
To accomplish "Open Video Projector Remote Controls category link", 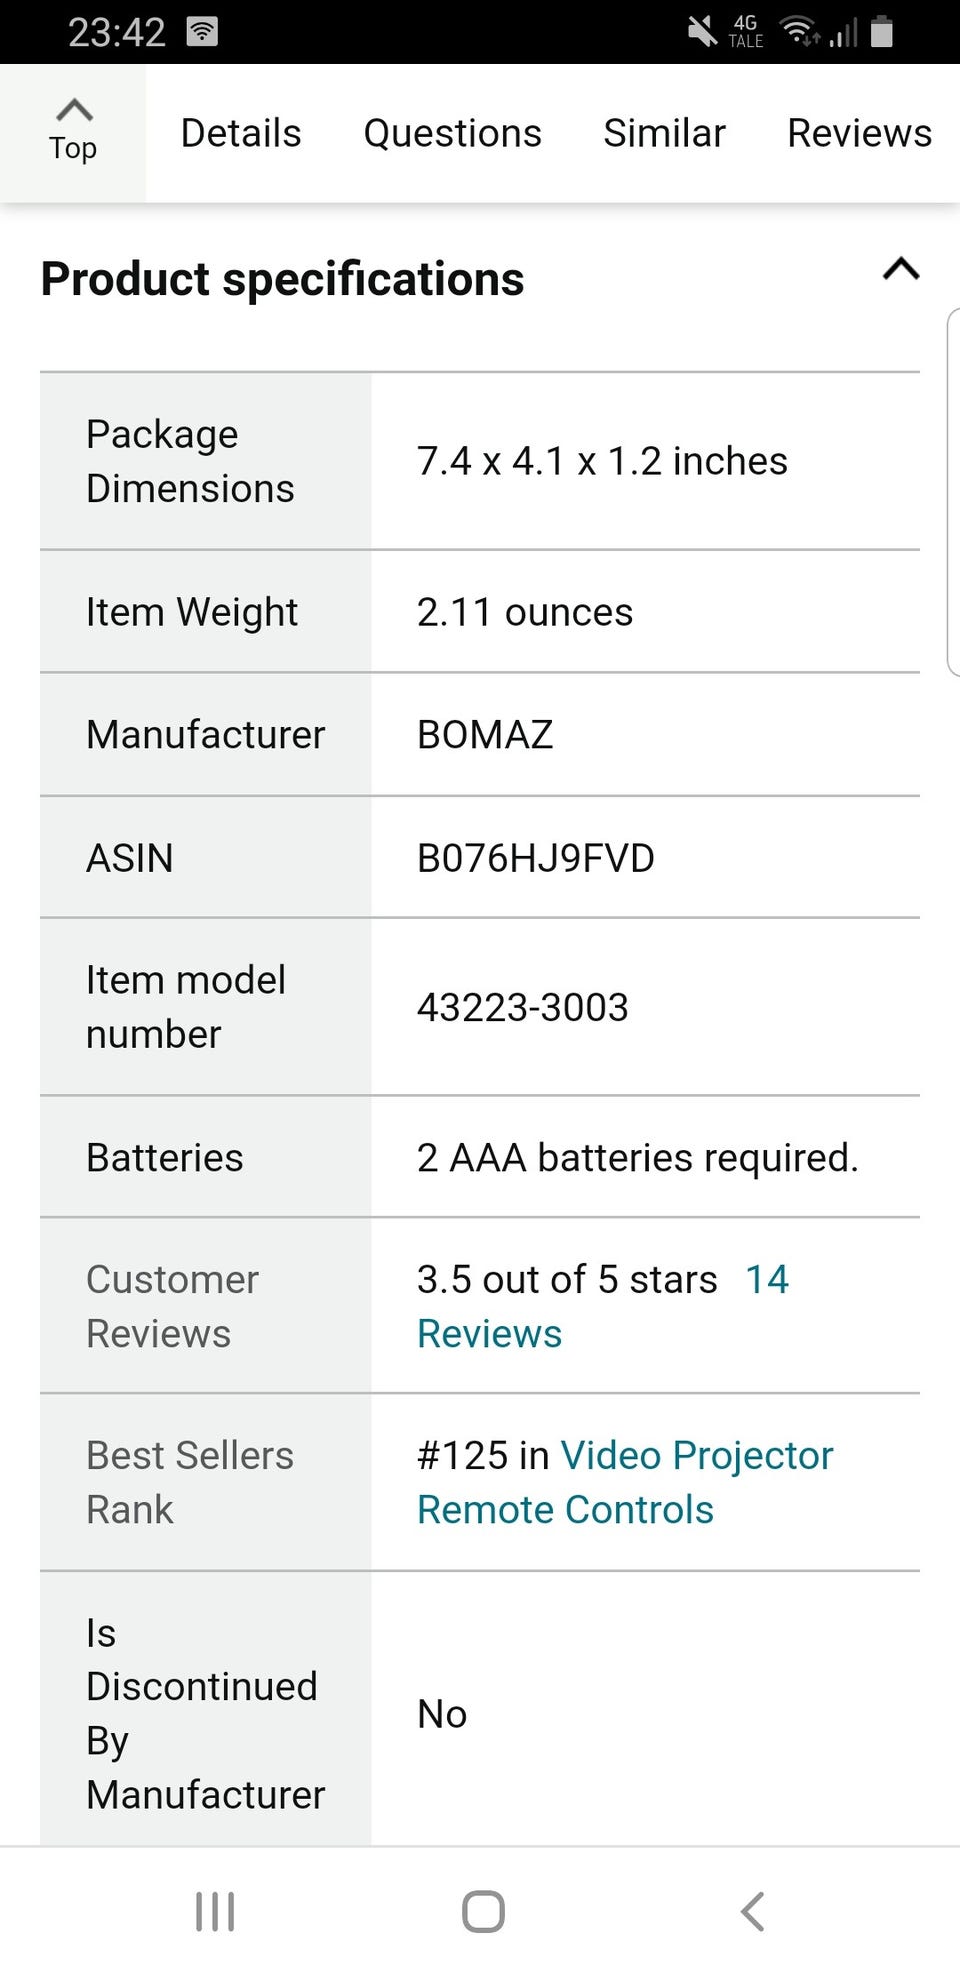I will [x=624, y=1482].
